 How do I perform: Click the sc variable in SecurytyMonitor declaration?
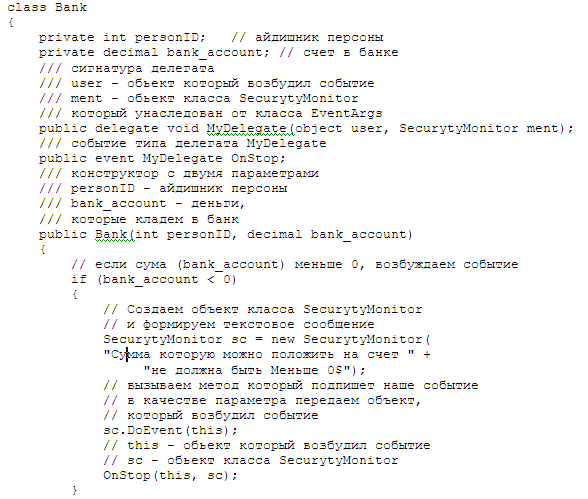[239, 340]
